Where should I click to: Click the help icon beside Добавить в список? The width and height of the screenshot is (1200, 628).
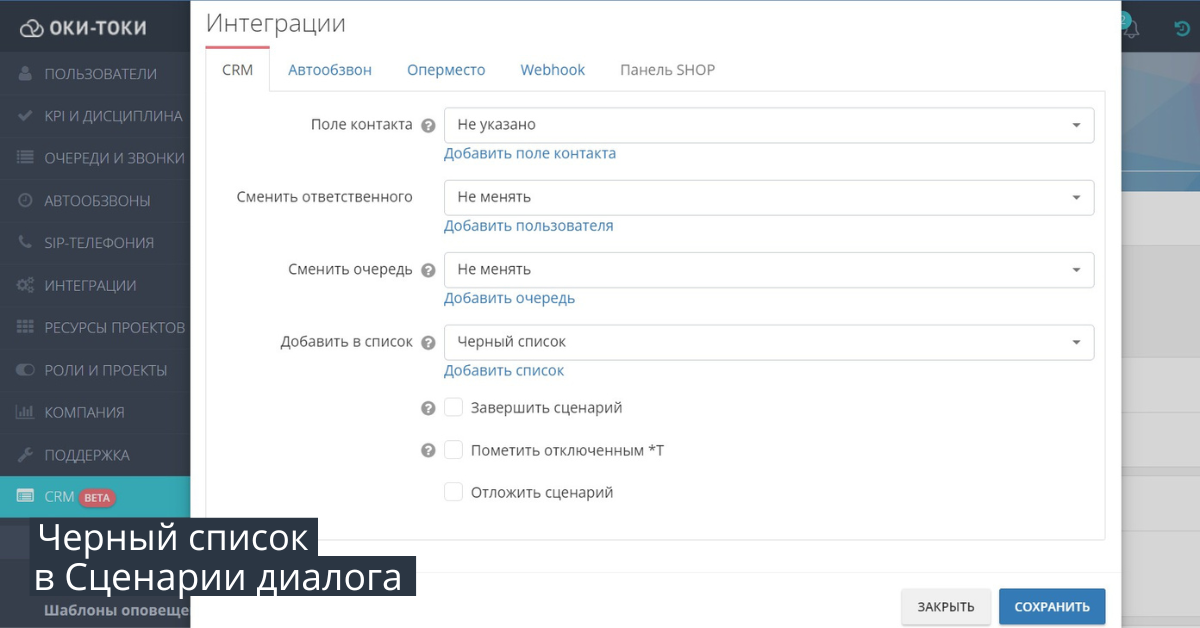[x=428, y=342]
